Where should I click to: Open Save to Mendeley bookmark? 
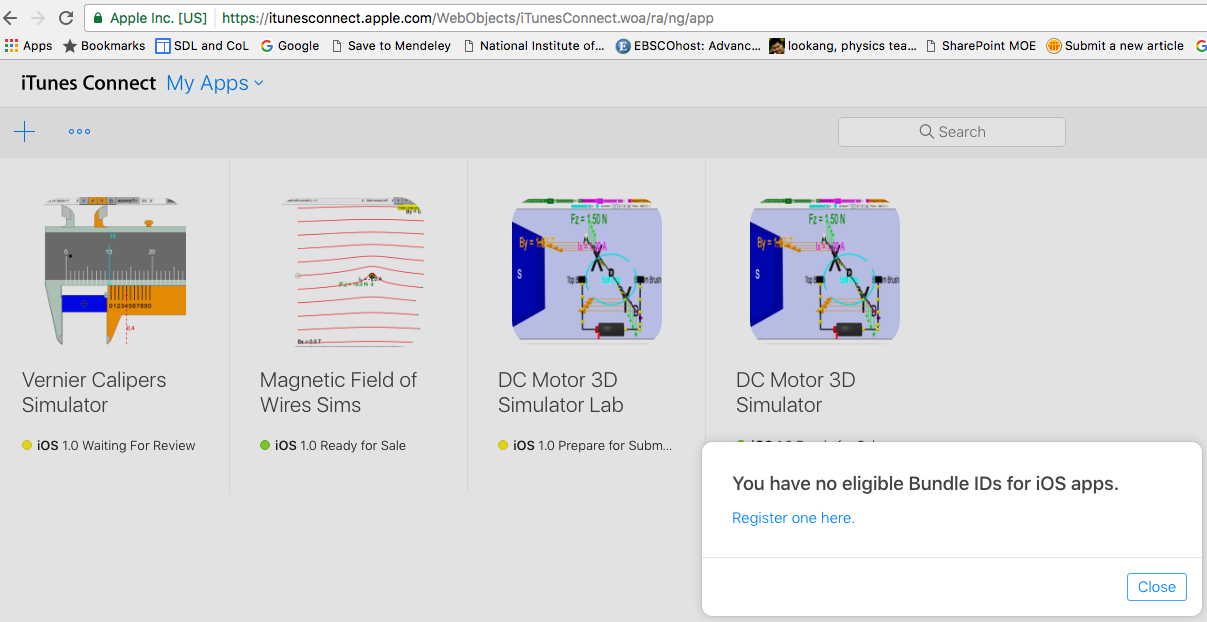pyautogui.click(x=391, y=45)
